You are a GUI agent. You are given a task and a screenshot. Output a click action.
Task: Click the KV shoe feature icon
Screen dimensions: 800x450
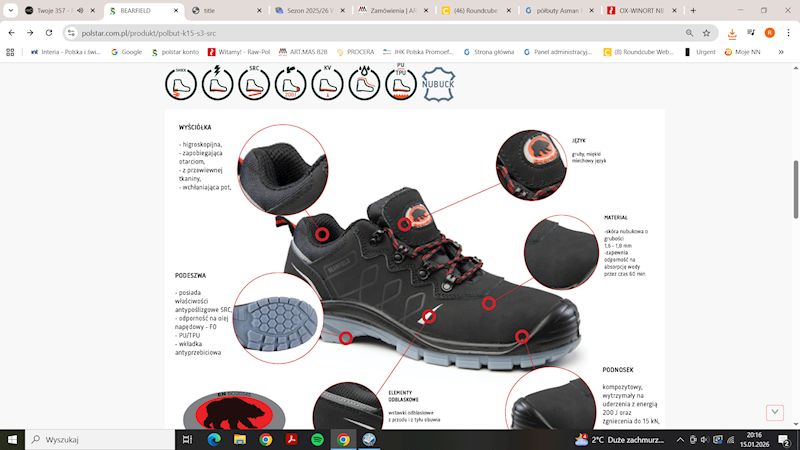327,84
